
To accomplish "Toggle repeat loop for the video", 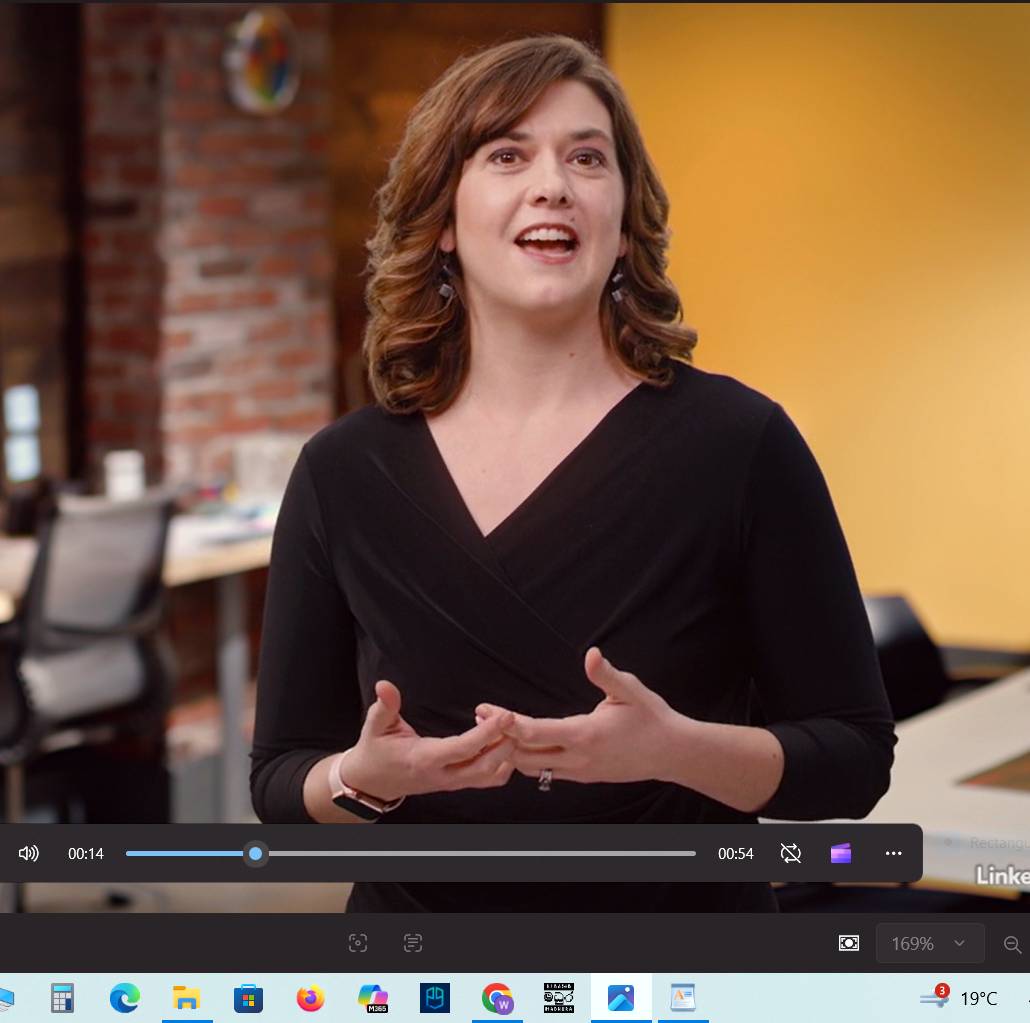I will (791, 853).
